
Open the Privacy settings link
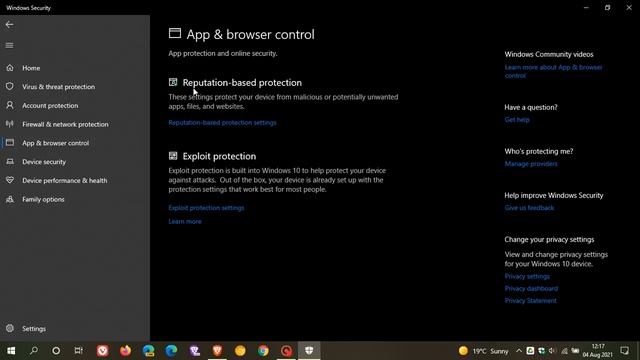click(527, 276)
